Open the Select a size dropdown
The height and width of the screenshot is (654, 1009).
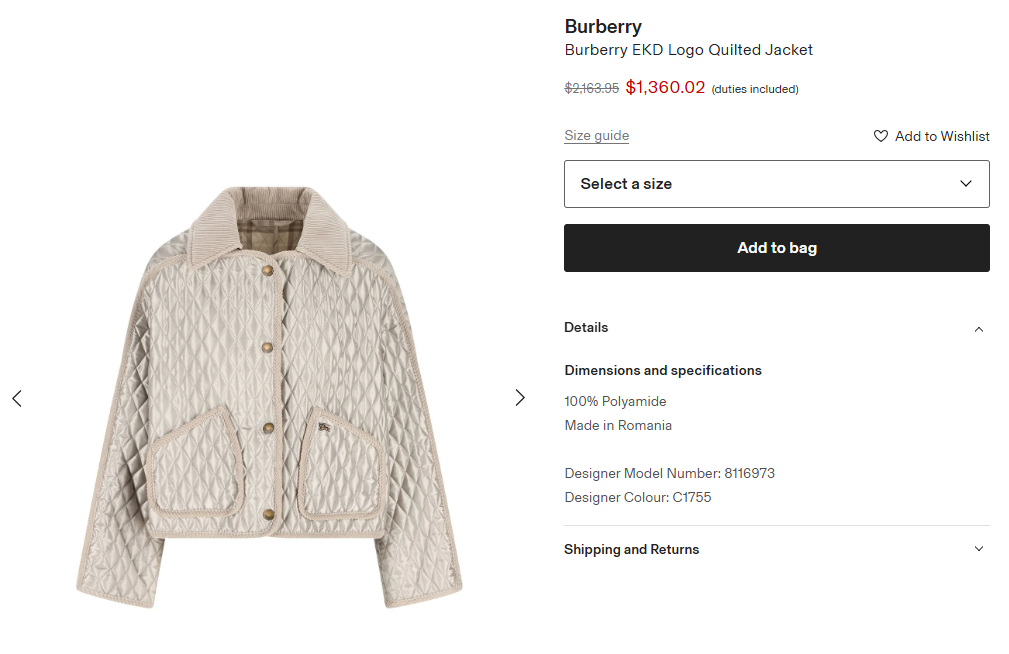click(x=776, y=184)
